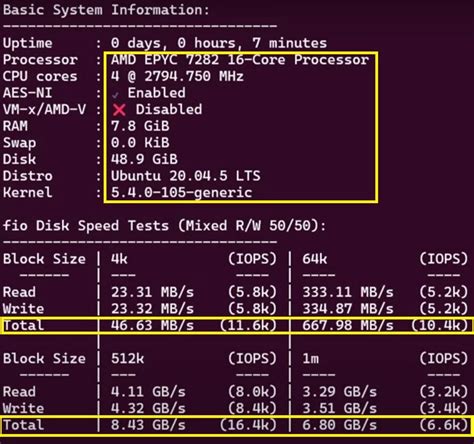
Task: Click the red X Disabled icon
Action: [119, 110]
